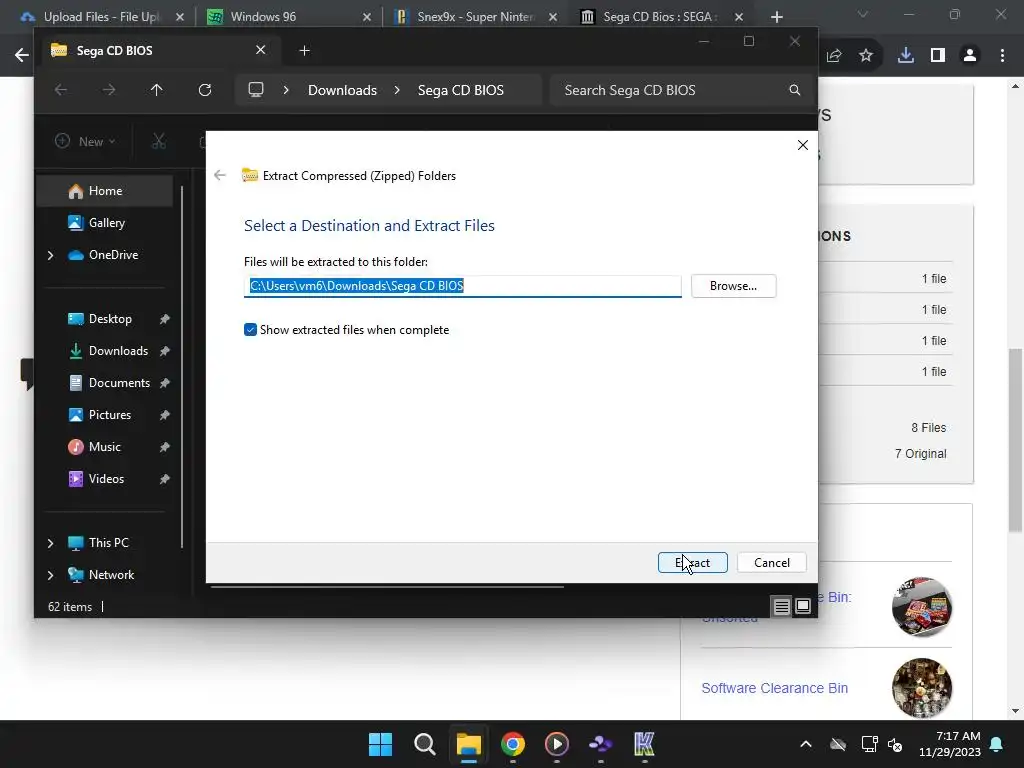Click the extraction destination path field
Viewport: 1024px width, 768px height.
(x=462, y=286)
